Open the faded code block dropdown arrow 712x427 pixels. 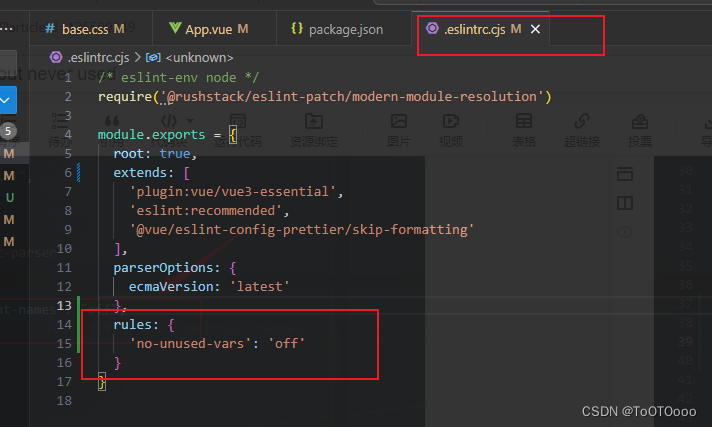(x=190, y=121)
